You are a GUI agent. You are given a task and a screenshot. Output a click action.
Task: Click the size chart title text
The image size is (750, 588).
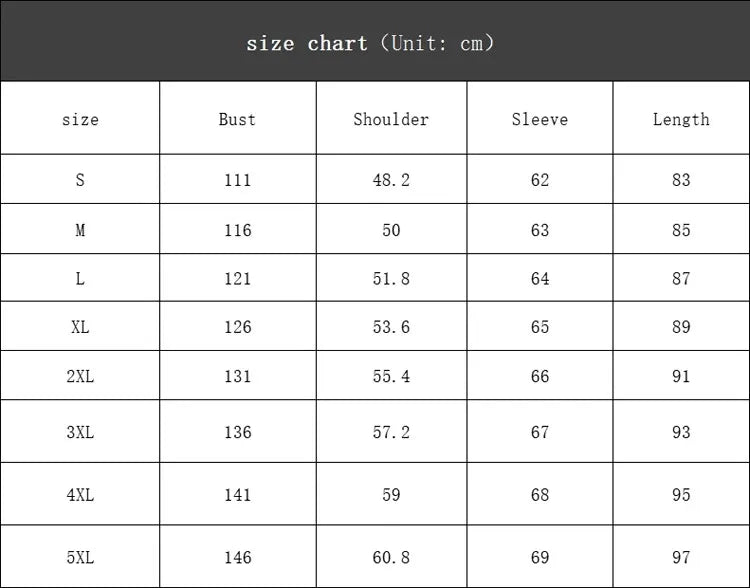tap(371, 44)
